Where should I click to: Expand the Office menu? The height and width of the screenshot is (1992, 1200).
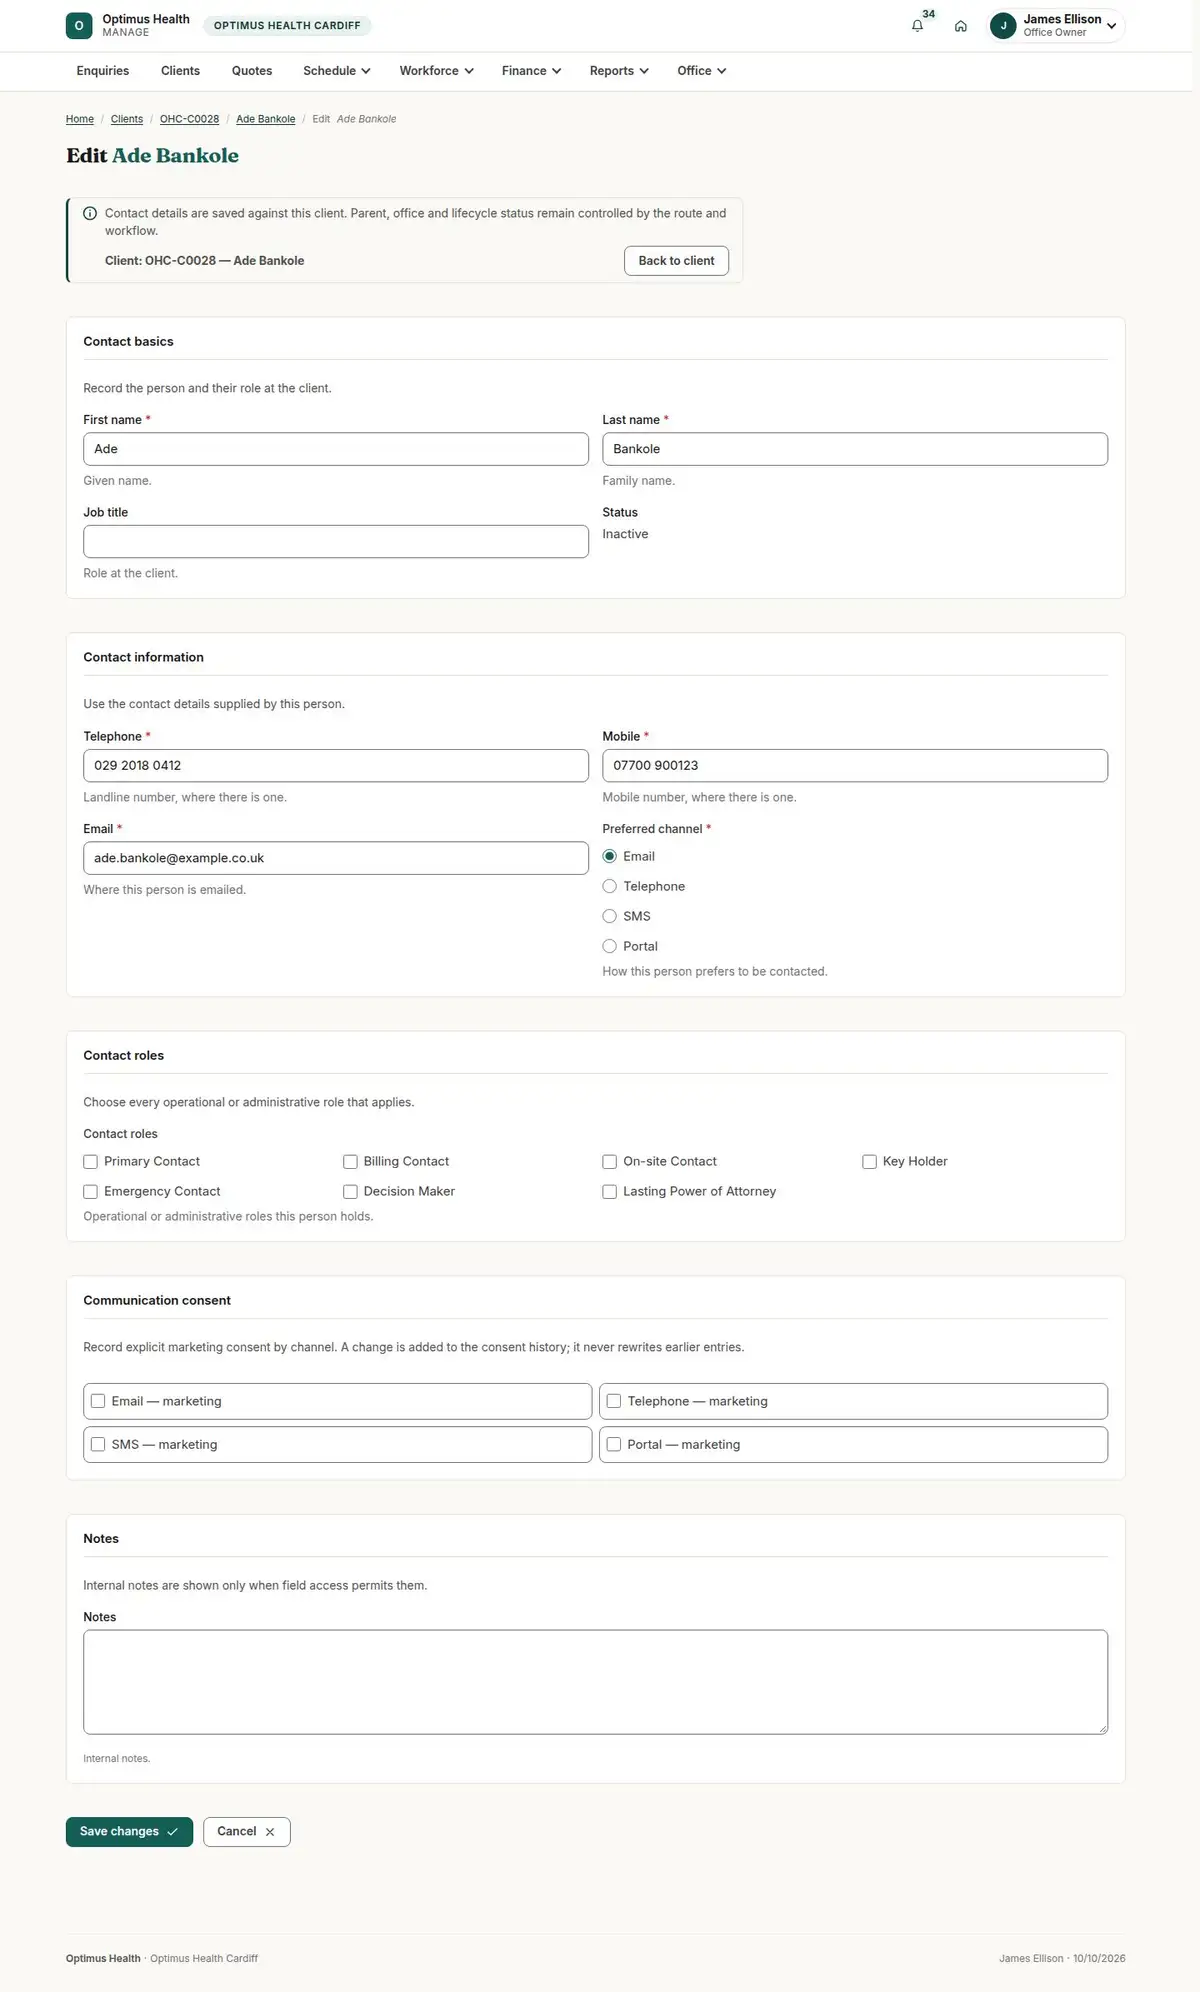pyautogui.click(x=701, y=71)
